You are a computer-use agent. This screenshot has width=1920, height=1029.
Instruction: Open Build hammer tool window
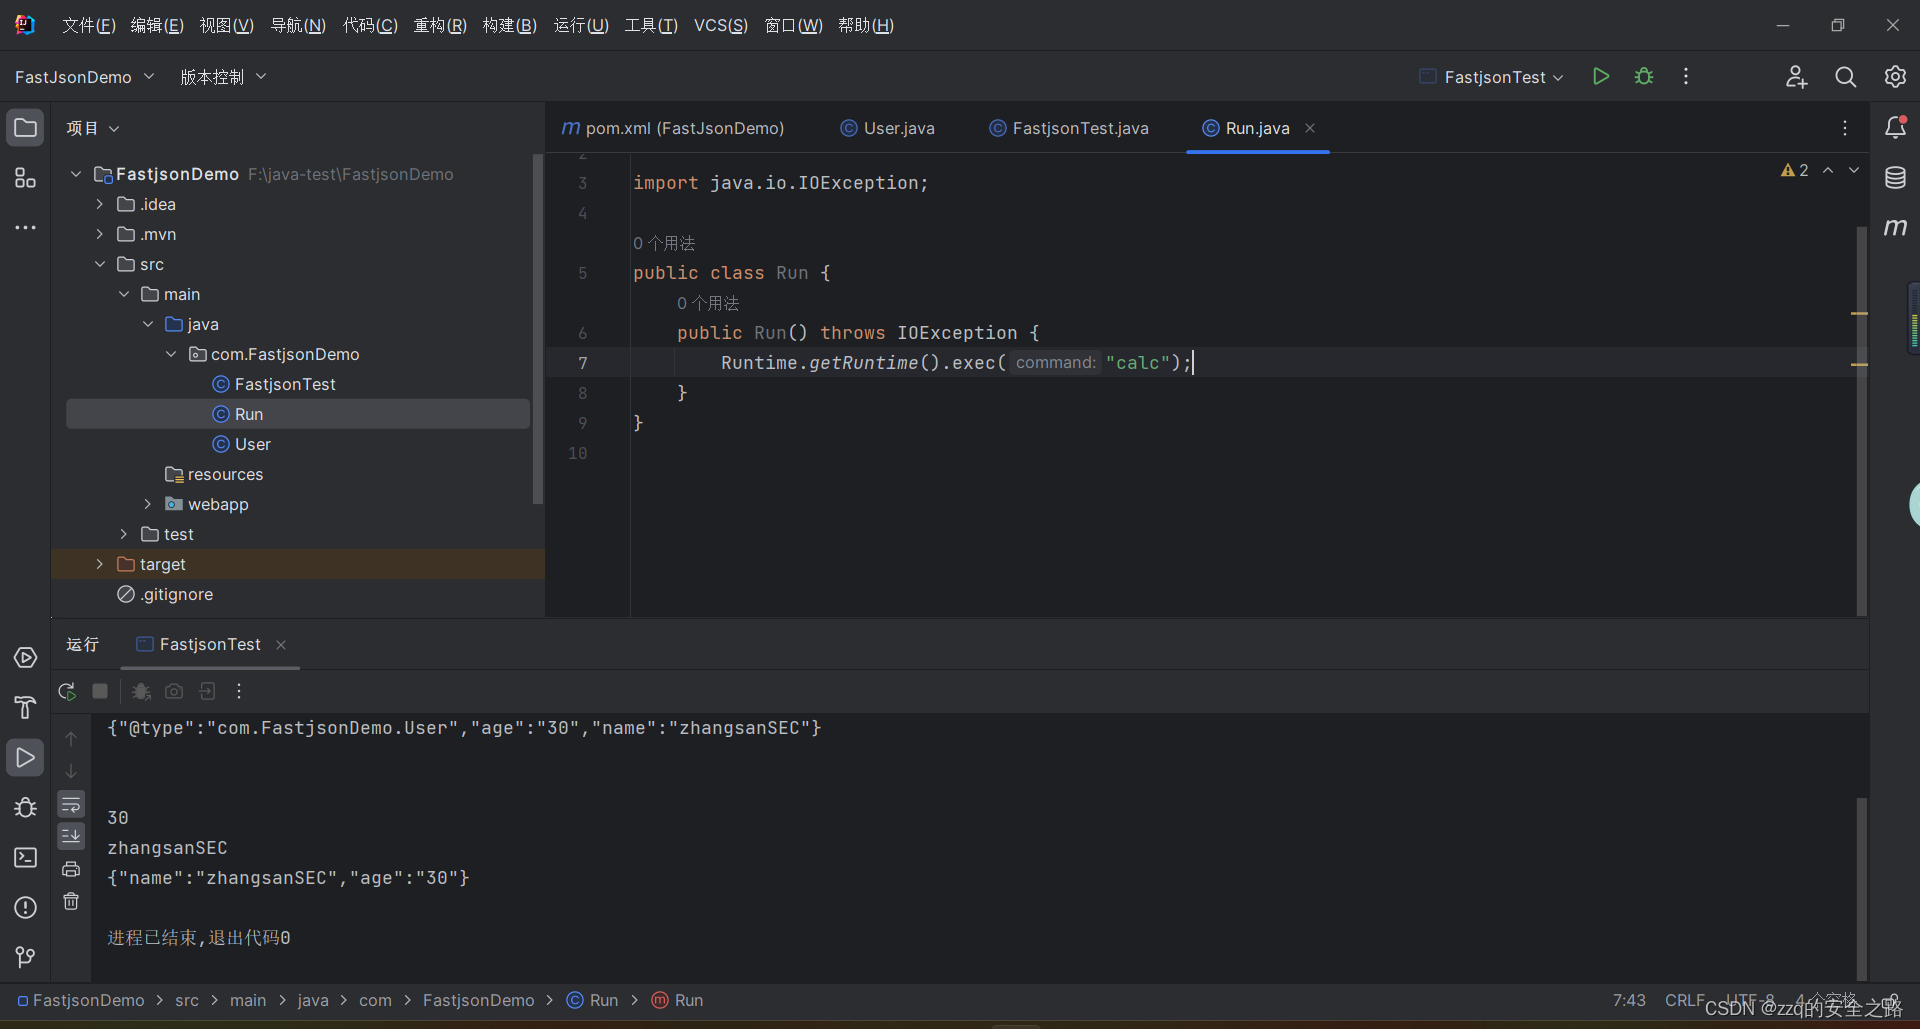pos(25,707)
